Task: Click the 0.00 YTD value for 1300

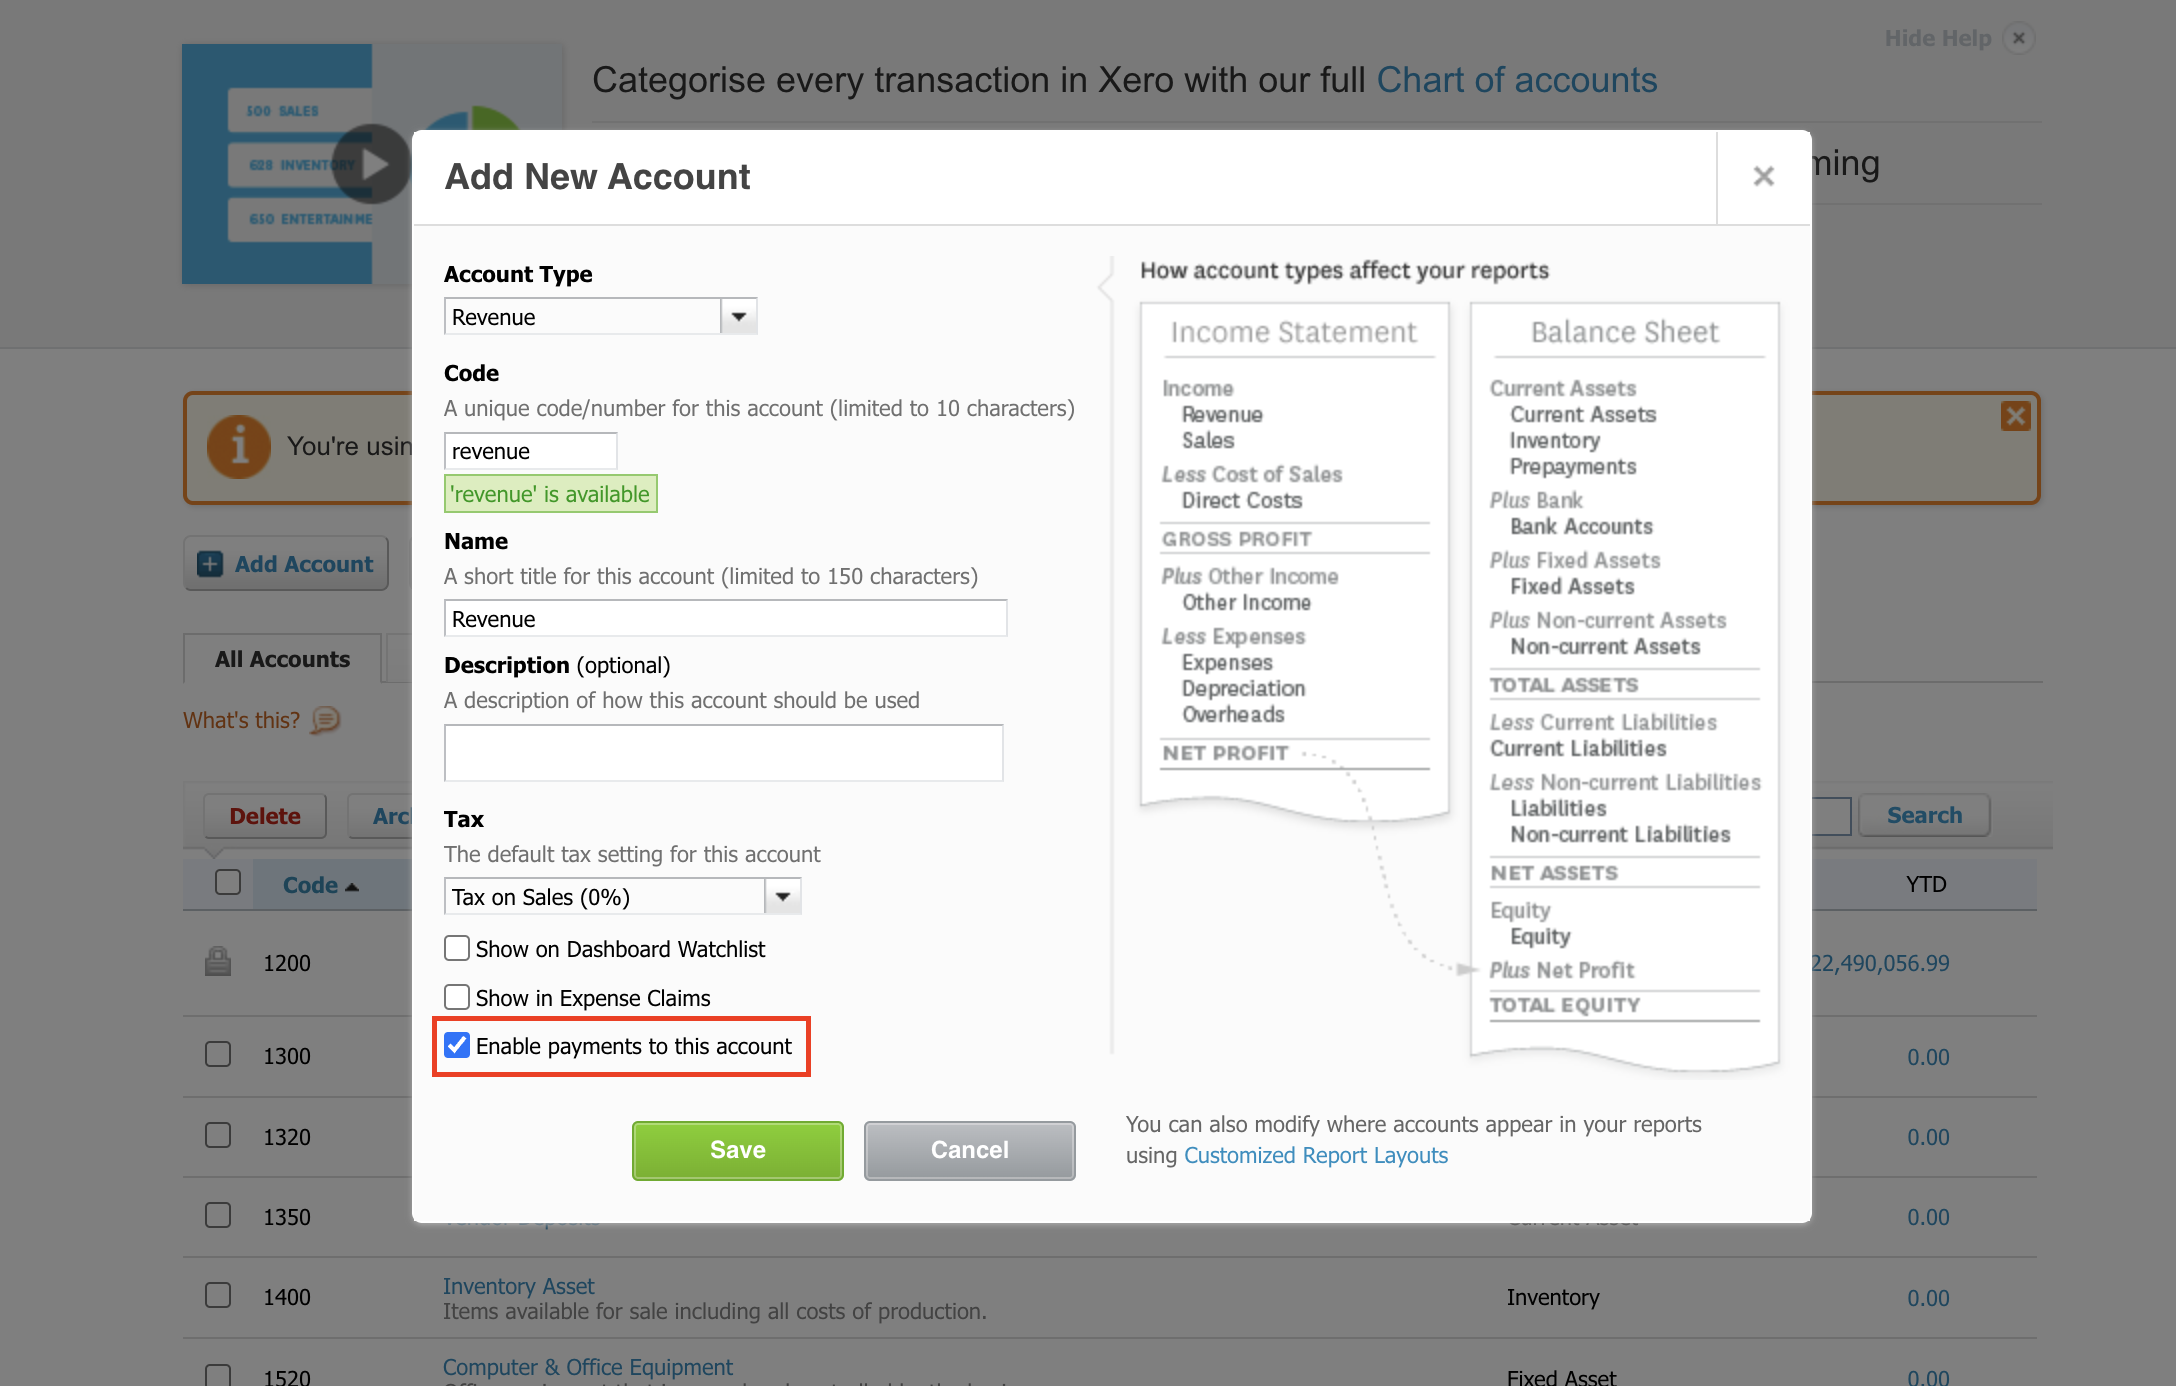Action: pyautogui.click(x=1928, y=1057)
